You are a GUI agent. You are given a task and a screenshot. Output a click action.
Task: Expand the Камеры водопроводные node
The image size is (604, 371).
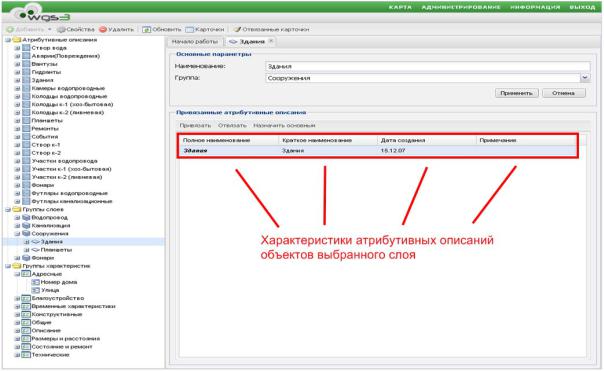(x=17, y=88)
